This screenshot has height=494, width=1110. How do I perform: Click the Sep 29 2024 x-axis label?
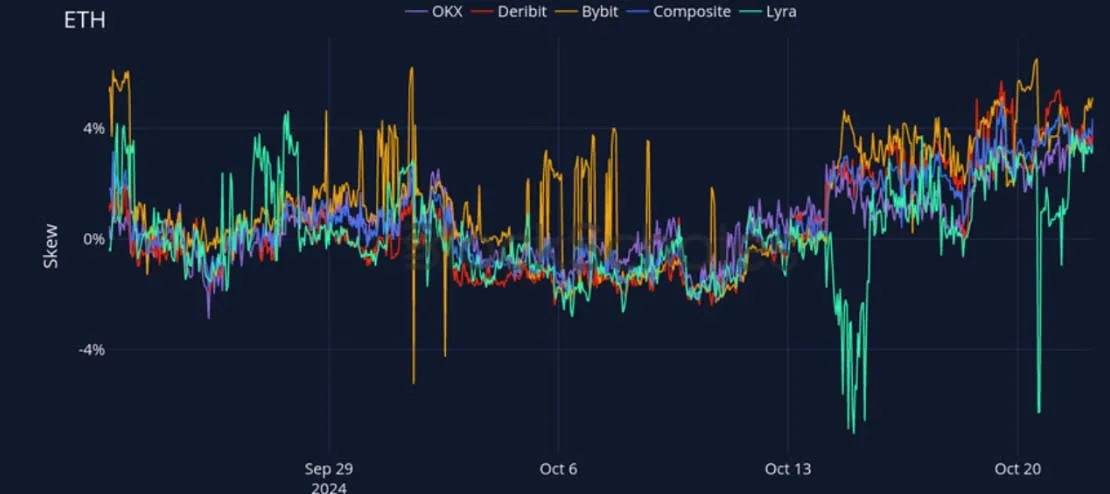(328, 478)
